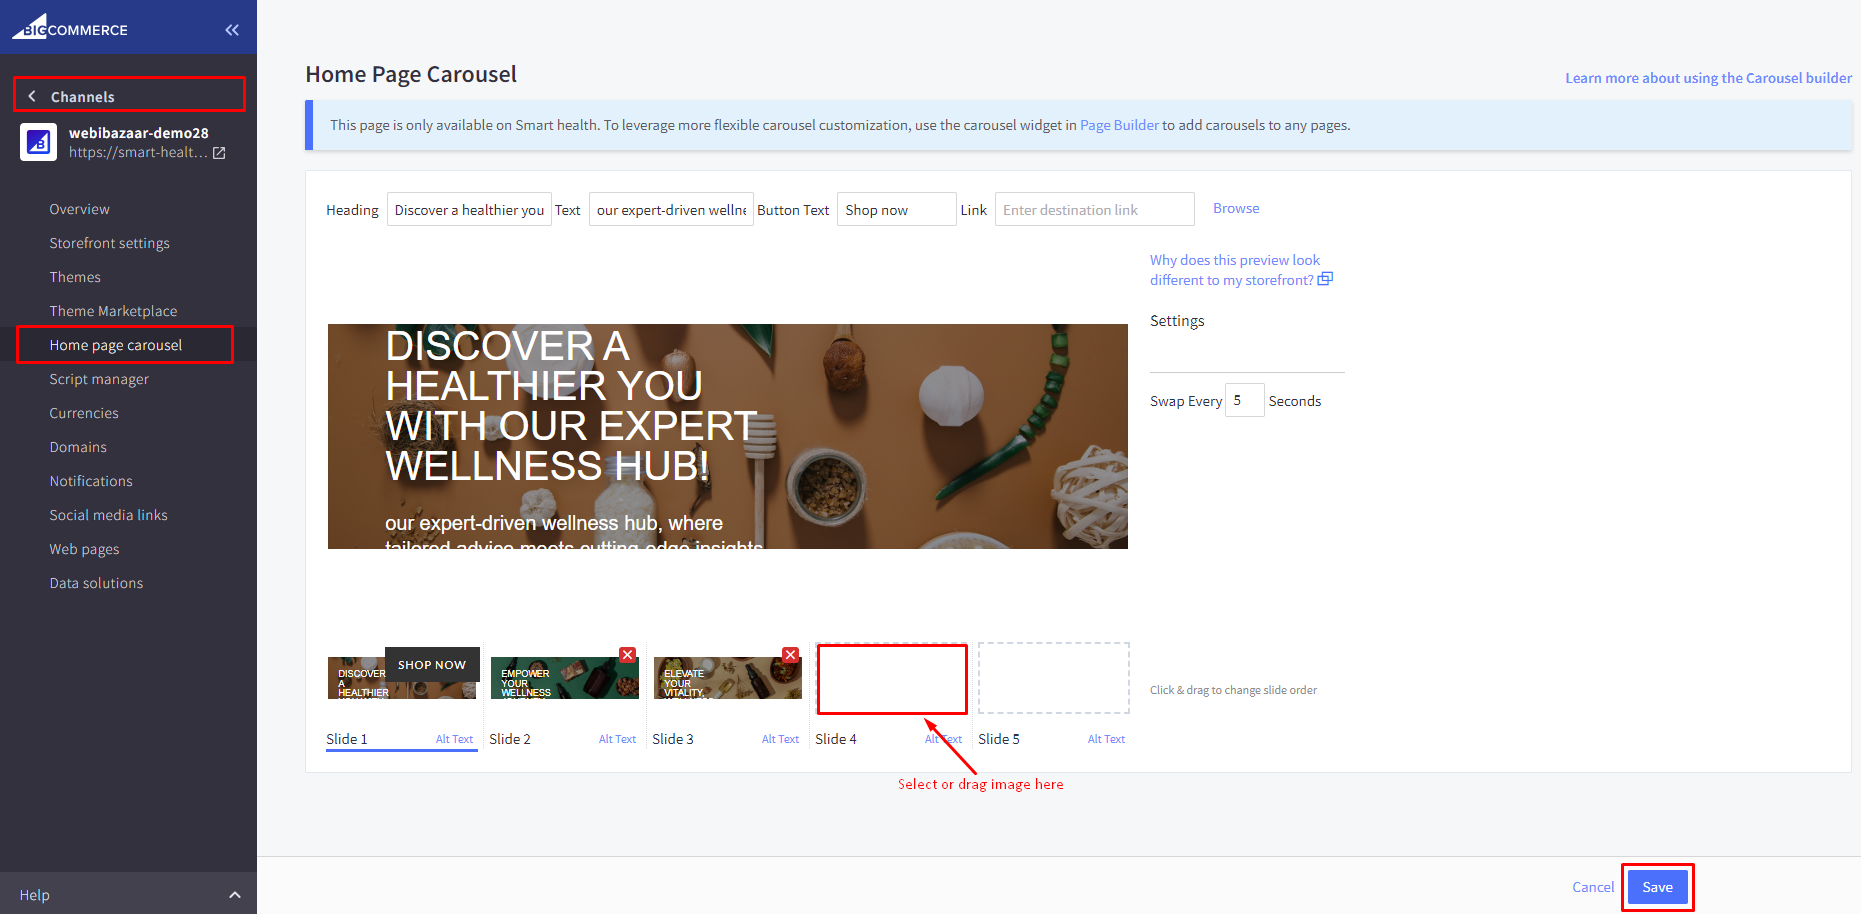Select Themes in the sidebar
The width and height of the screenshot is (1861, 914).
coord(75,277)
